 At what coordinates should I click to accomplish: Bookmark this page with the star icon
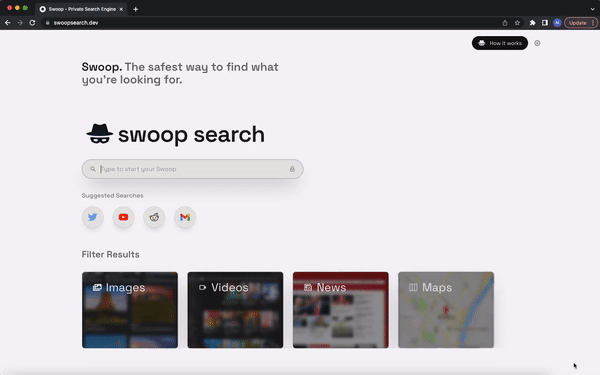click(517, 23)
